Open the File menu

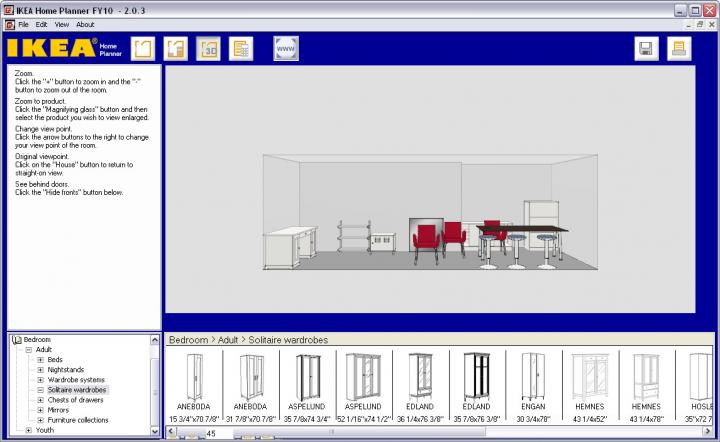tap(23, 24)
